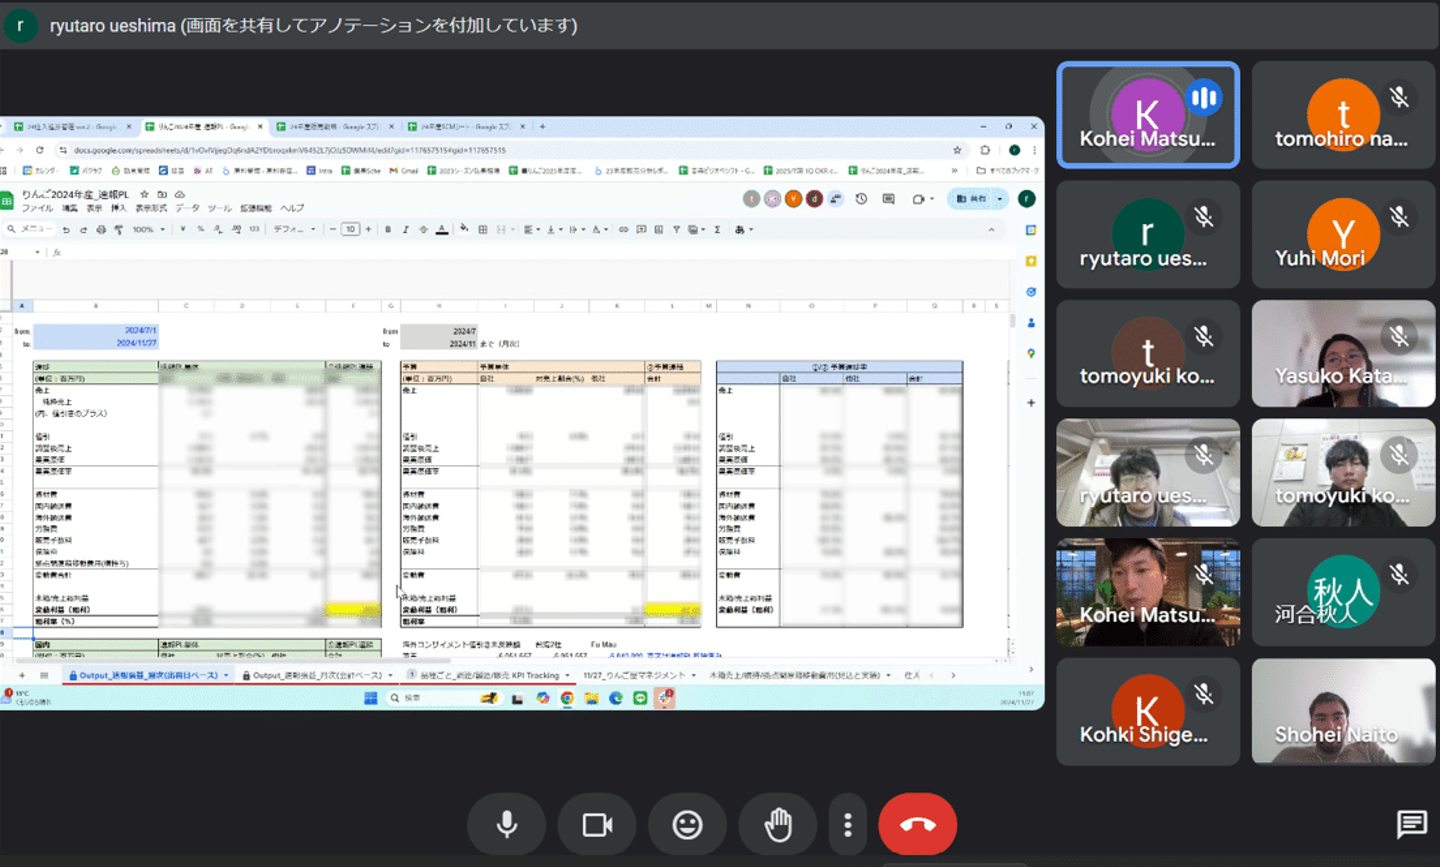Toggle strikethrough formatting in Sheets
1440x867 pixels.
point(423,230)
